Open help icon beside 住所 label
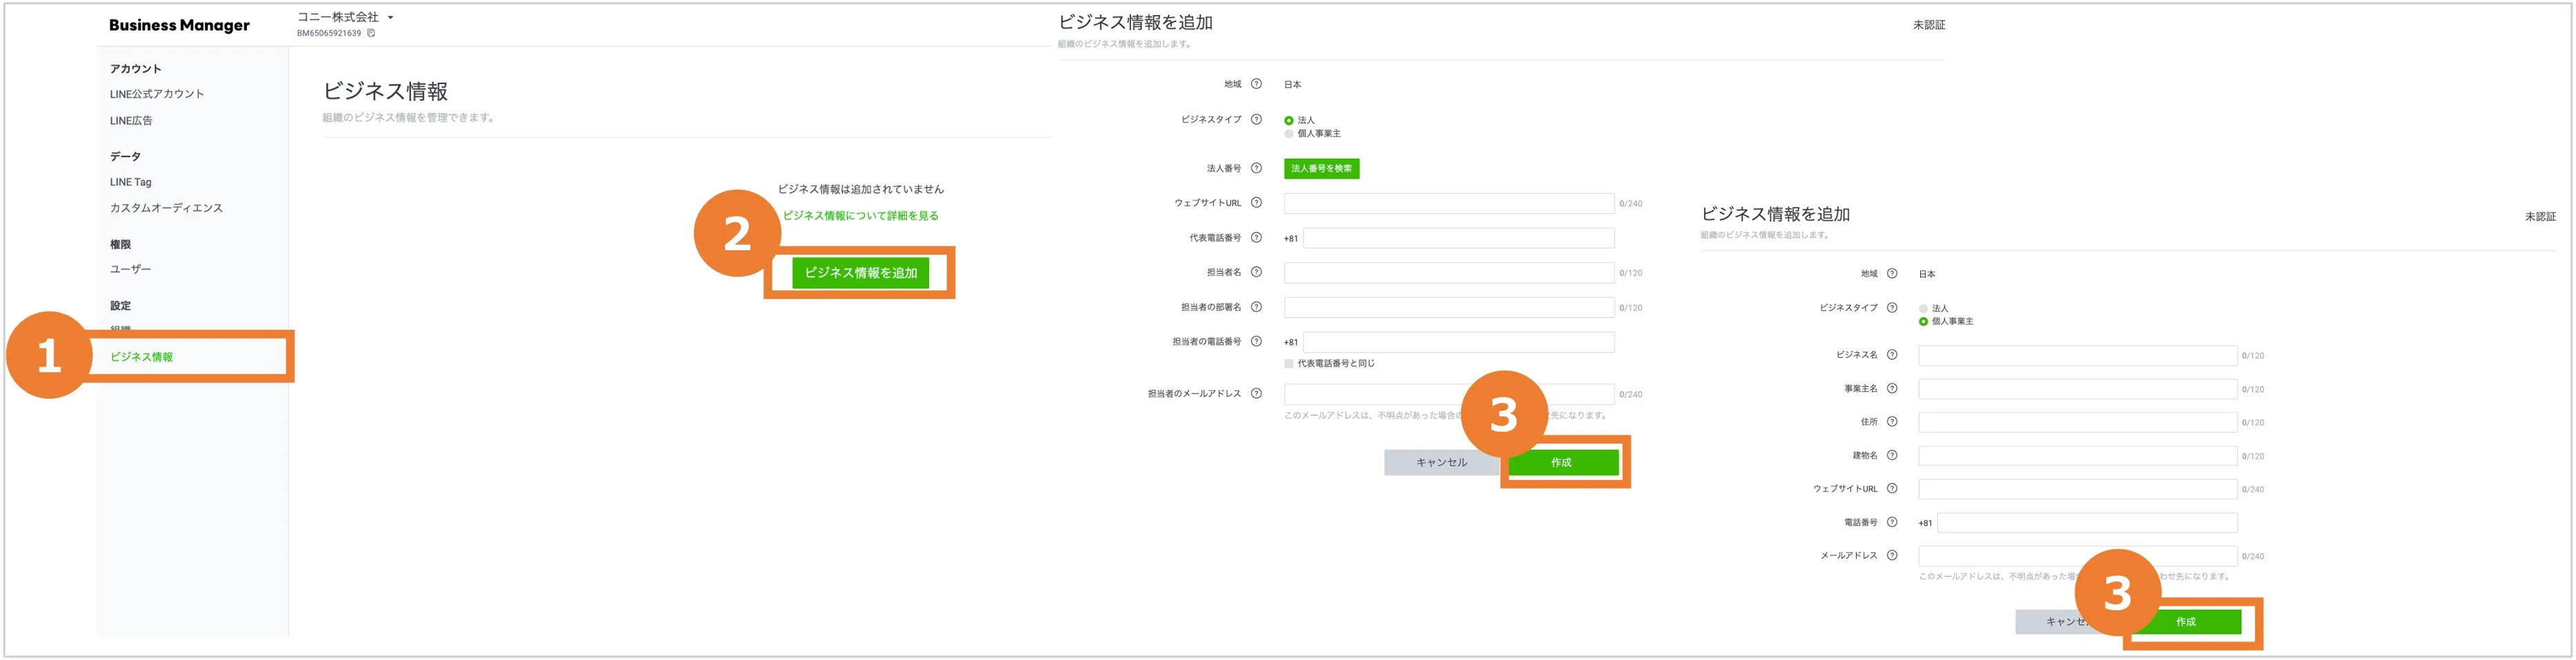Screen dimensions: 2576x660 [x=1891, y=422]
